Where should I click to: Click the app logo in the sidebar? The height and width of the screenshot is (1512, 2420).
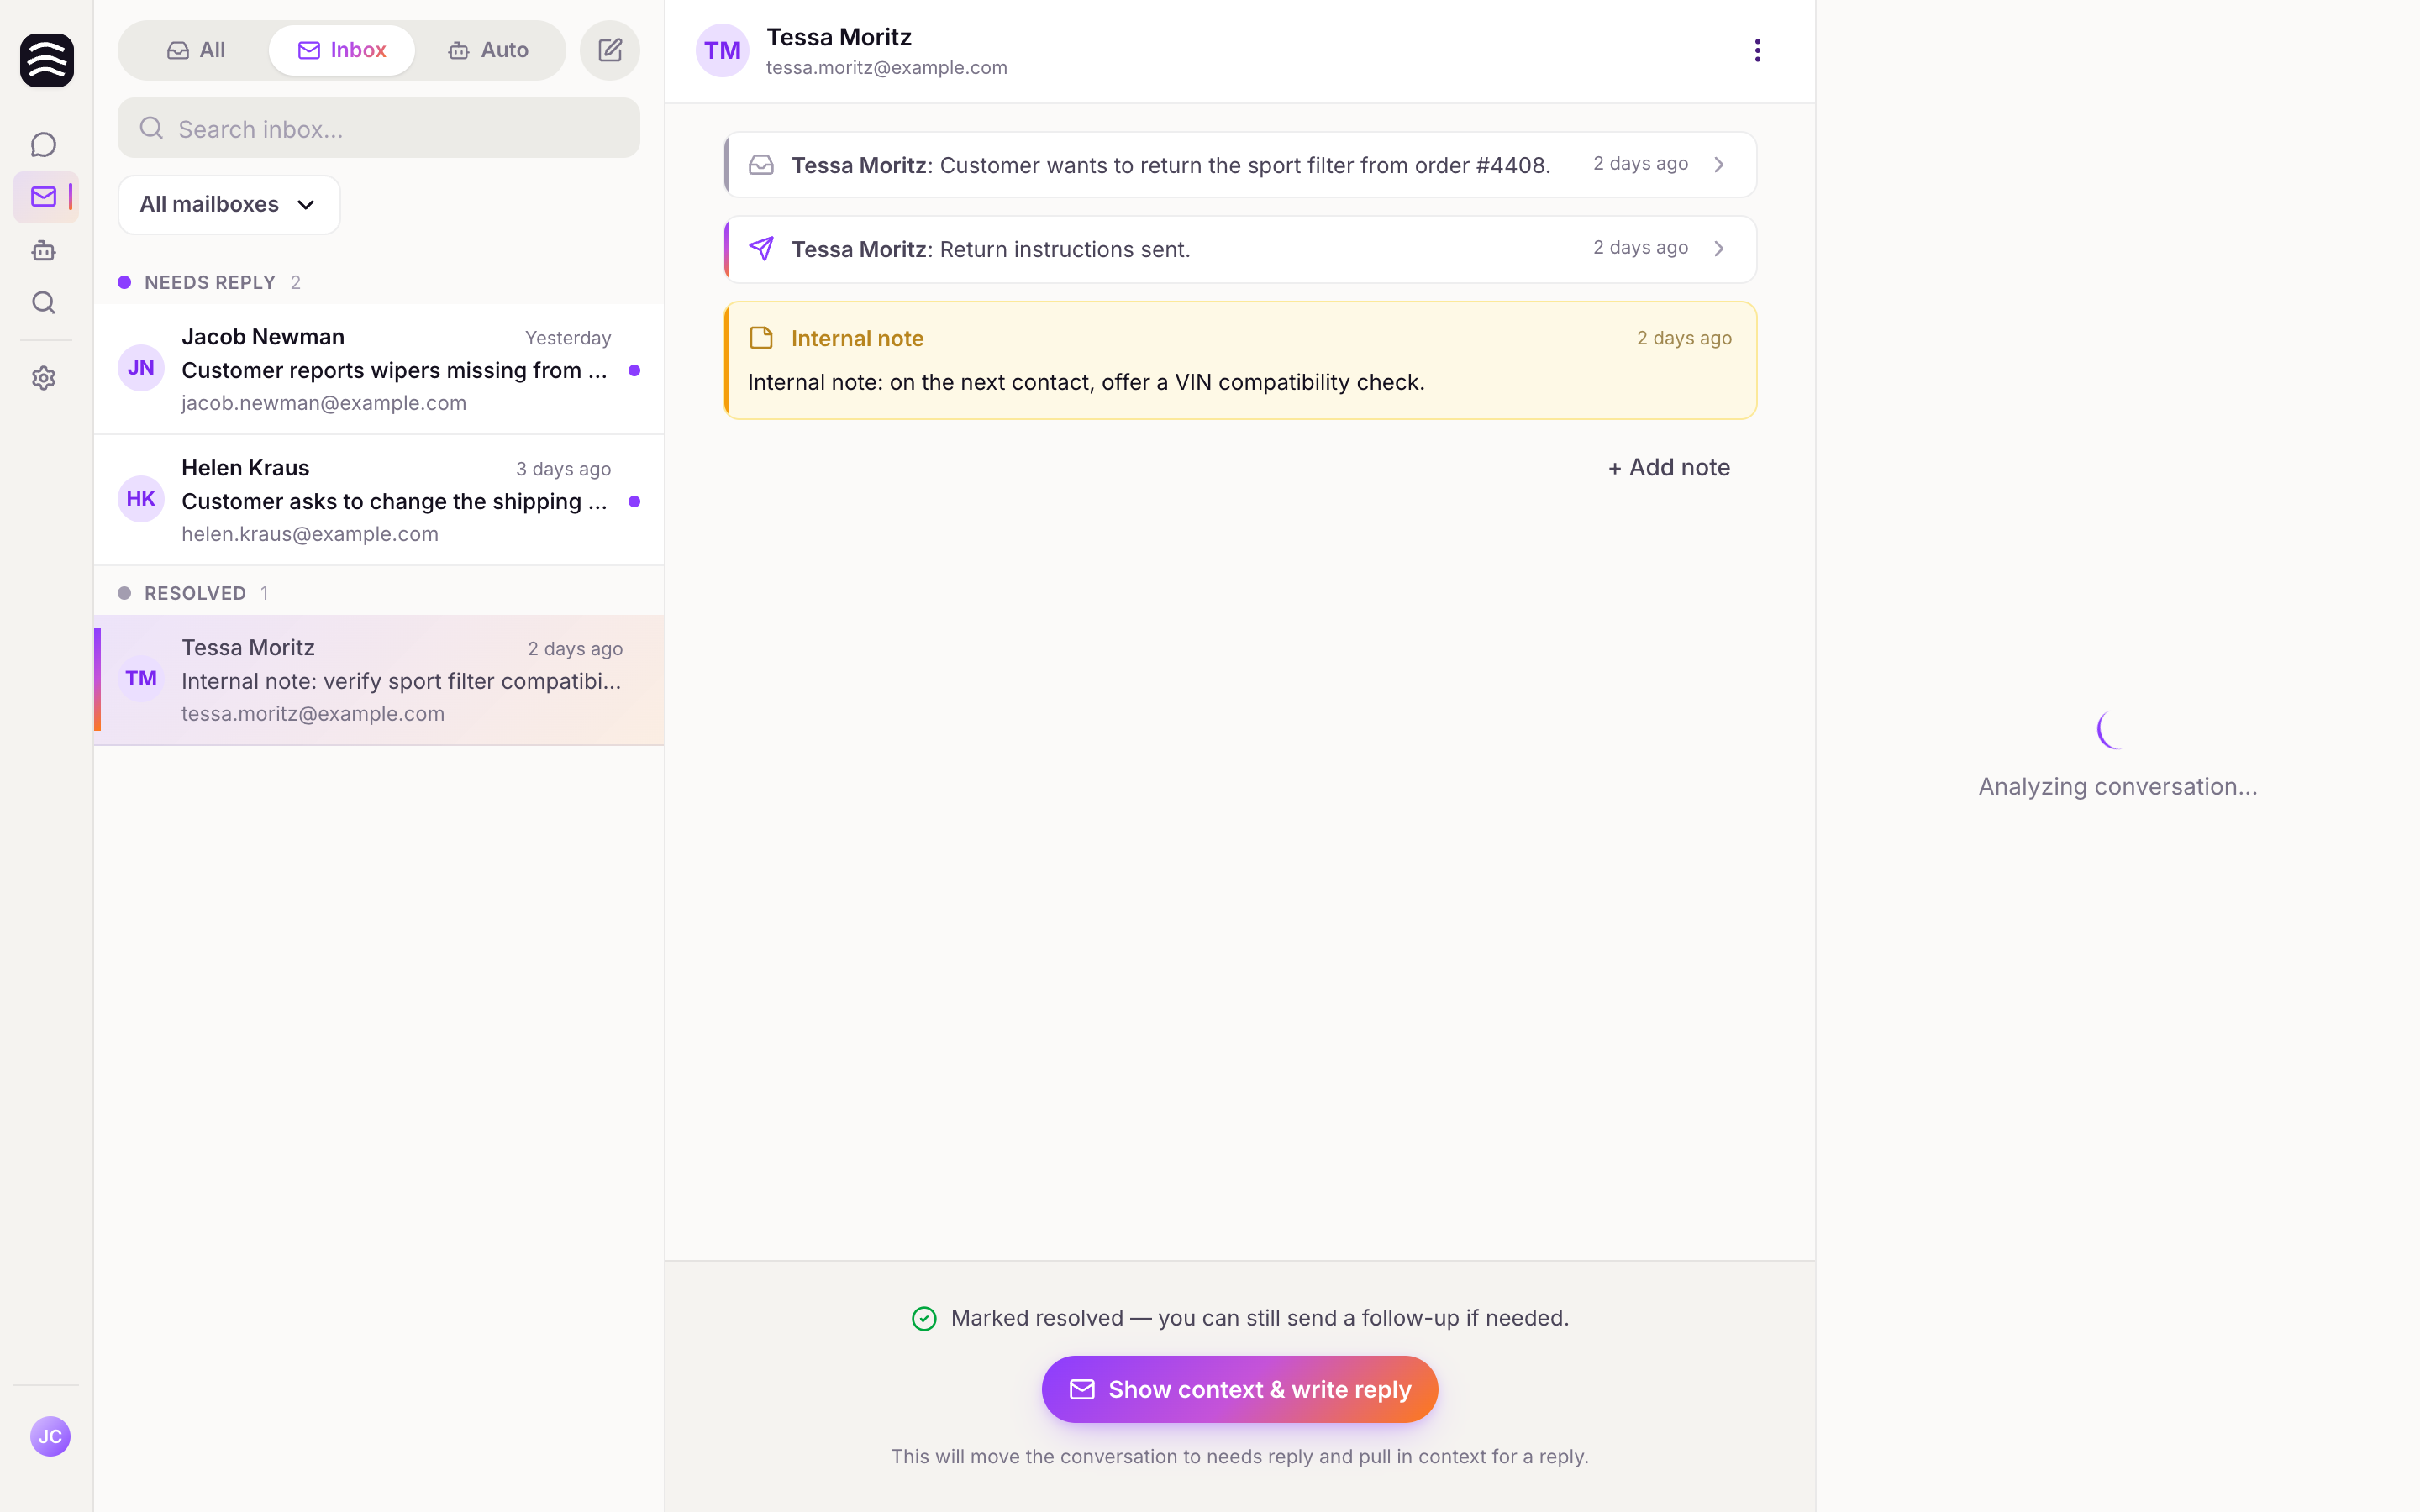pyautogui.click(x=46, y=60)
